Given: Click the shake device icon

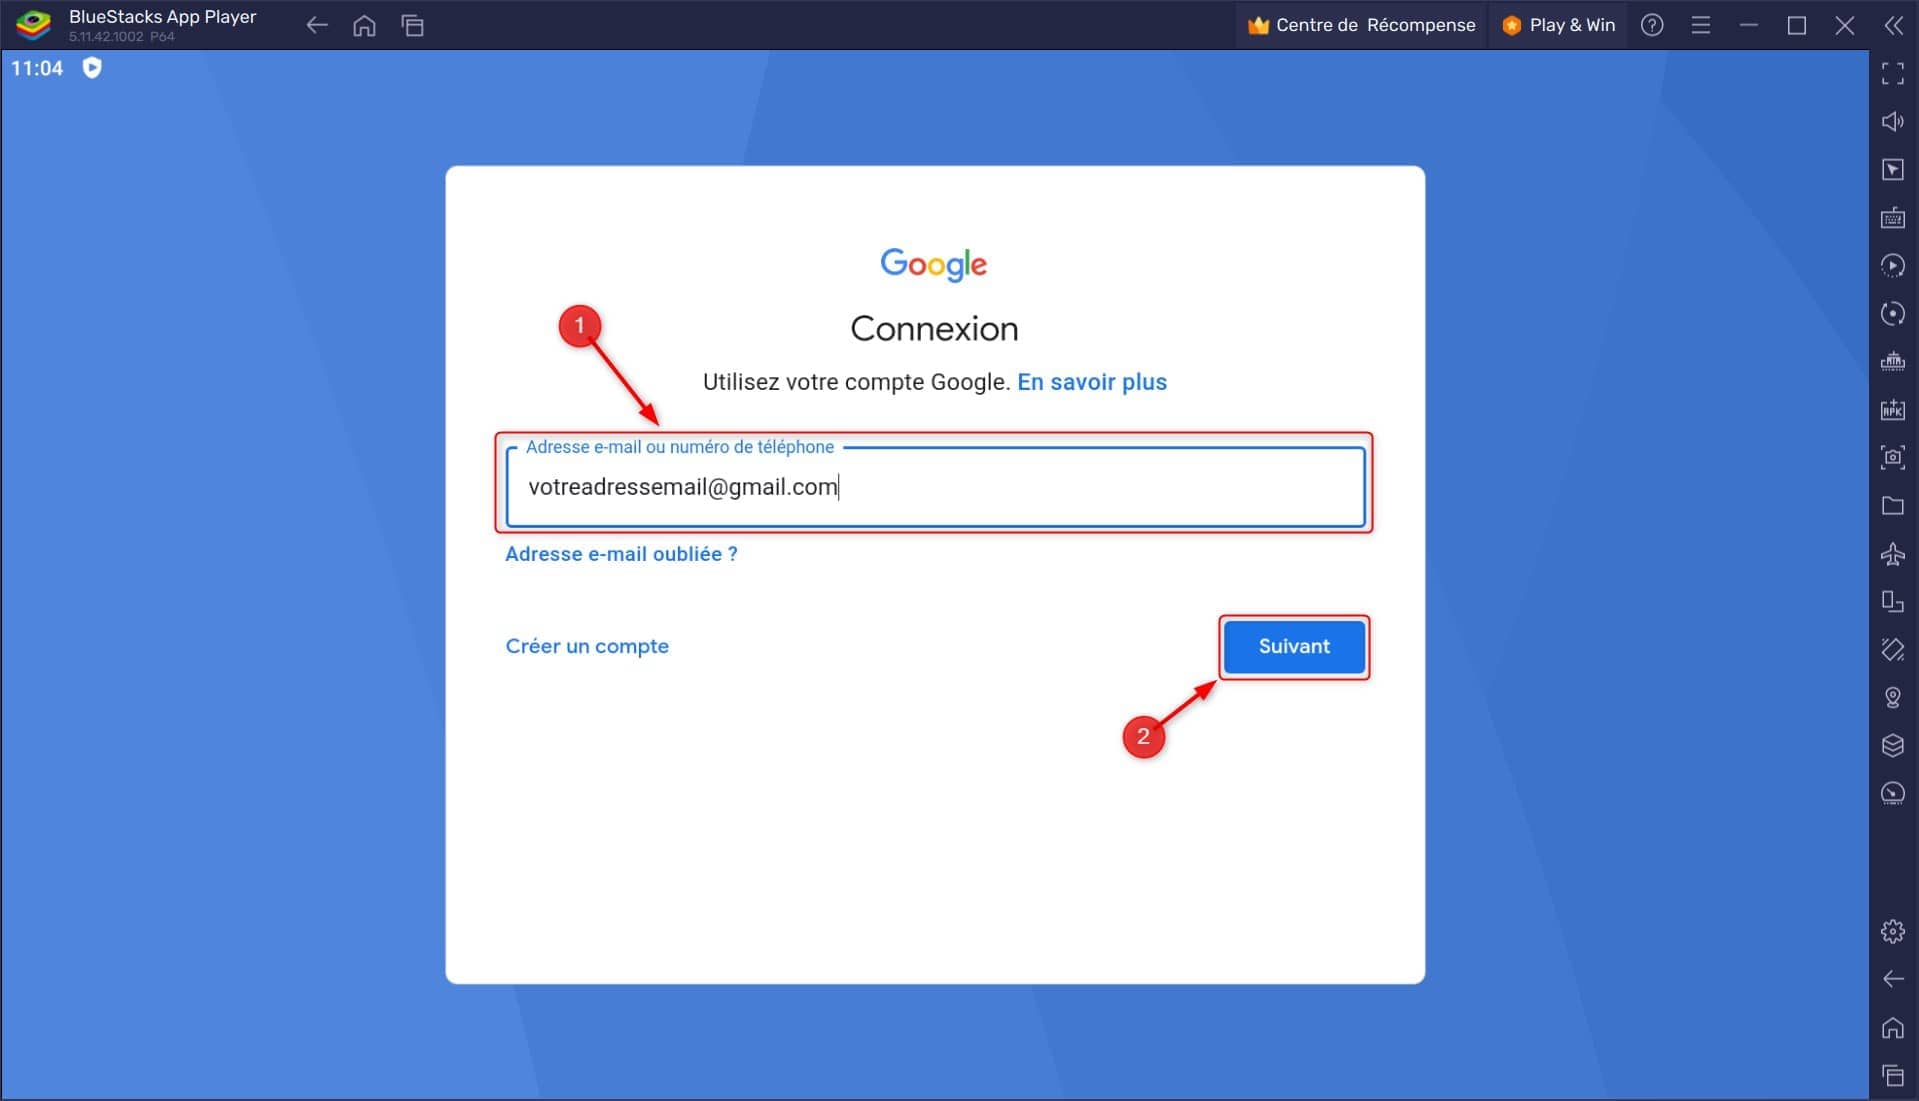Looking at the screenshot, I should point(1893,649).
